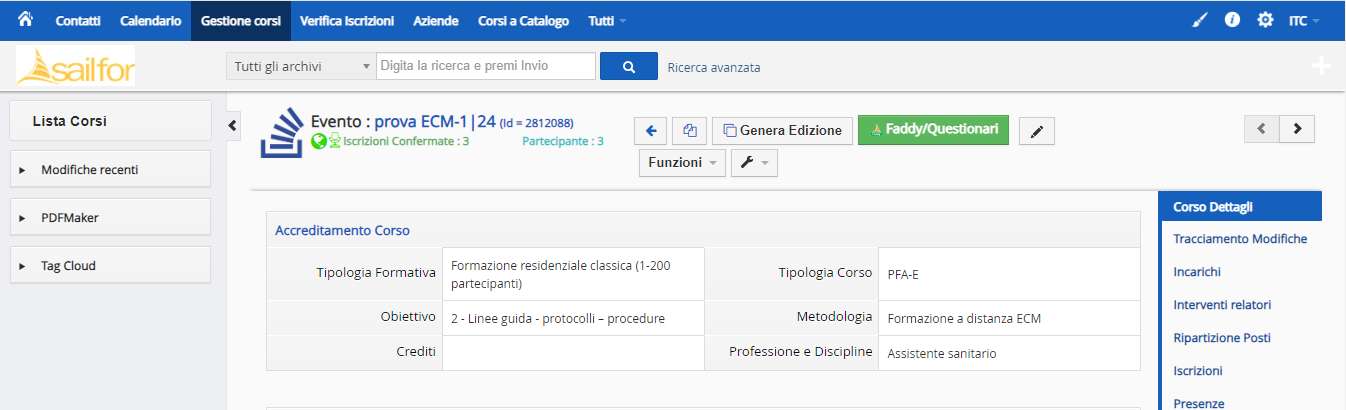Focus the search text field
Screen dimensions: 1346x410
pyautogui.click(x=485, y=66)
